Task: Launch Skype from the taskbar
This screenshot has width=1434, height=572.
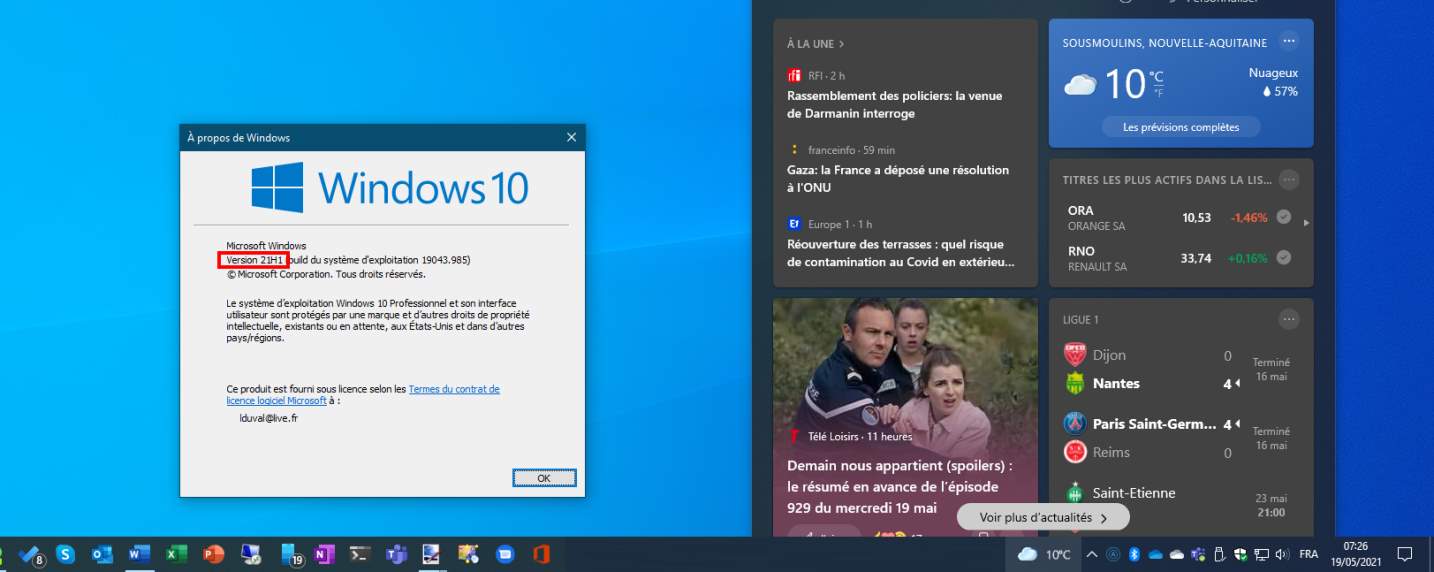Action: coord(66,554)
